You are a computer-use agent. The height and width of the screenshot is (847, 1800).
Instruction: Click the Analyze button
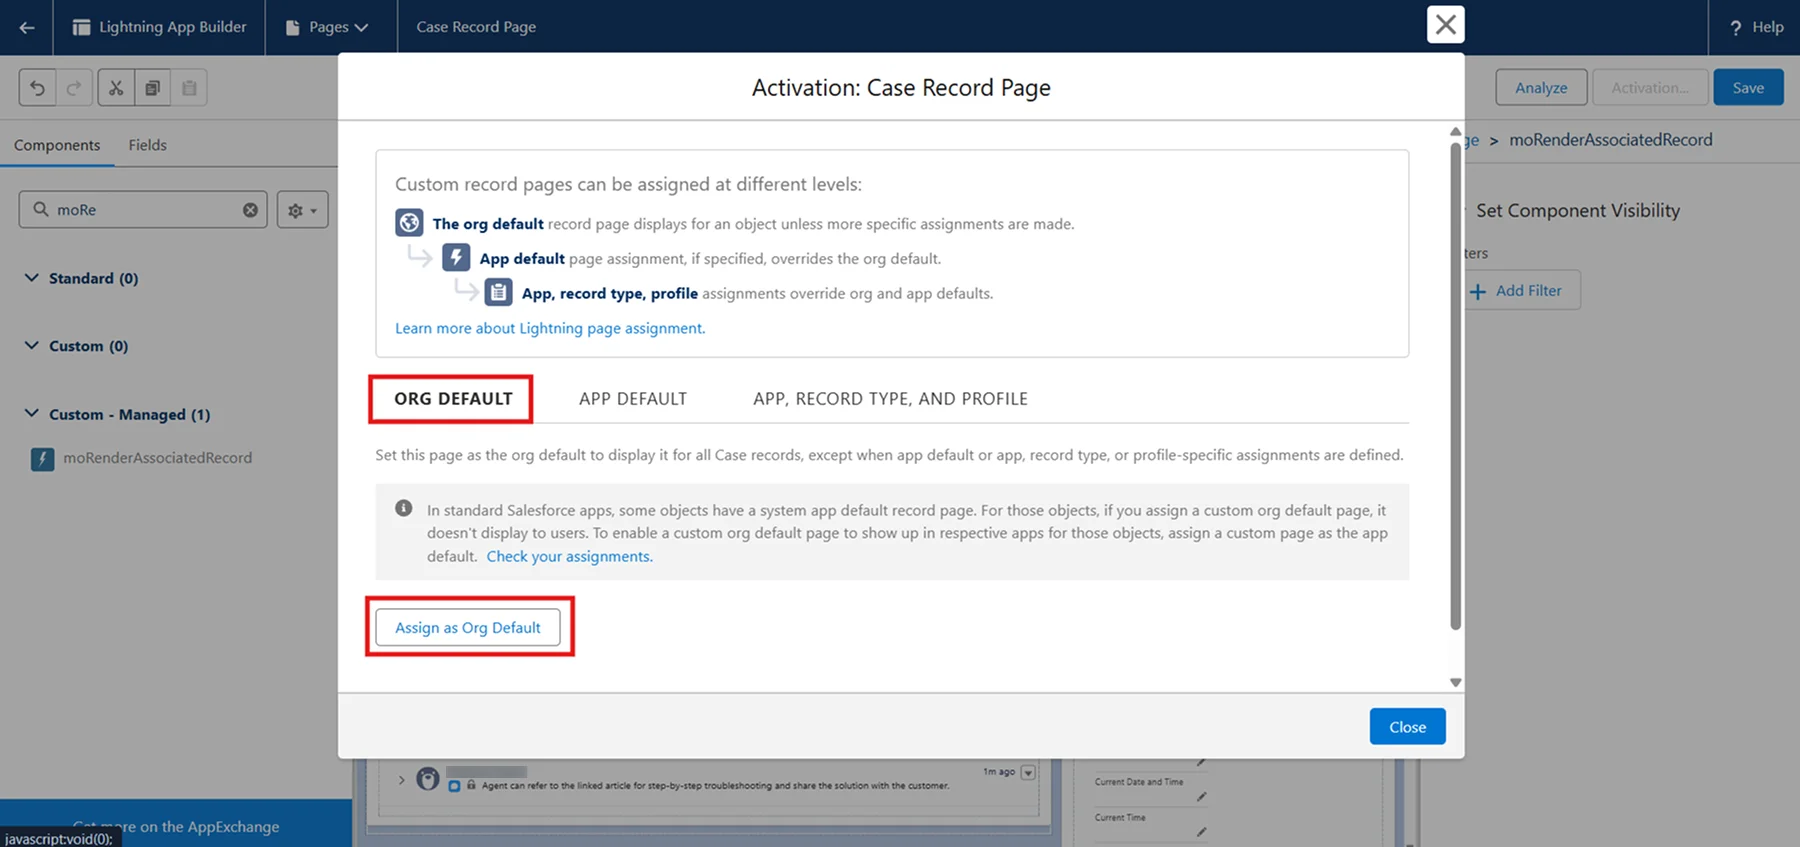[1541, 88]
